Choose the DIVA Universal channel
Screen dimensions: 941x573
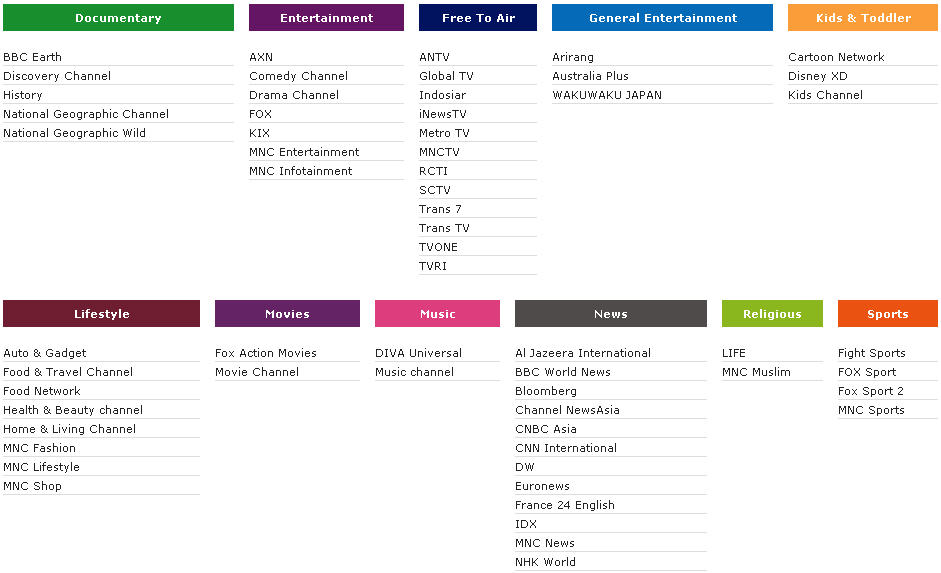418,353
